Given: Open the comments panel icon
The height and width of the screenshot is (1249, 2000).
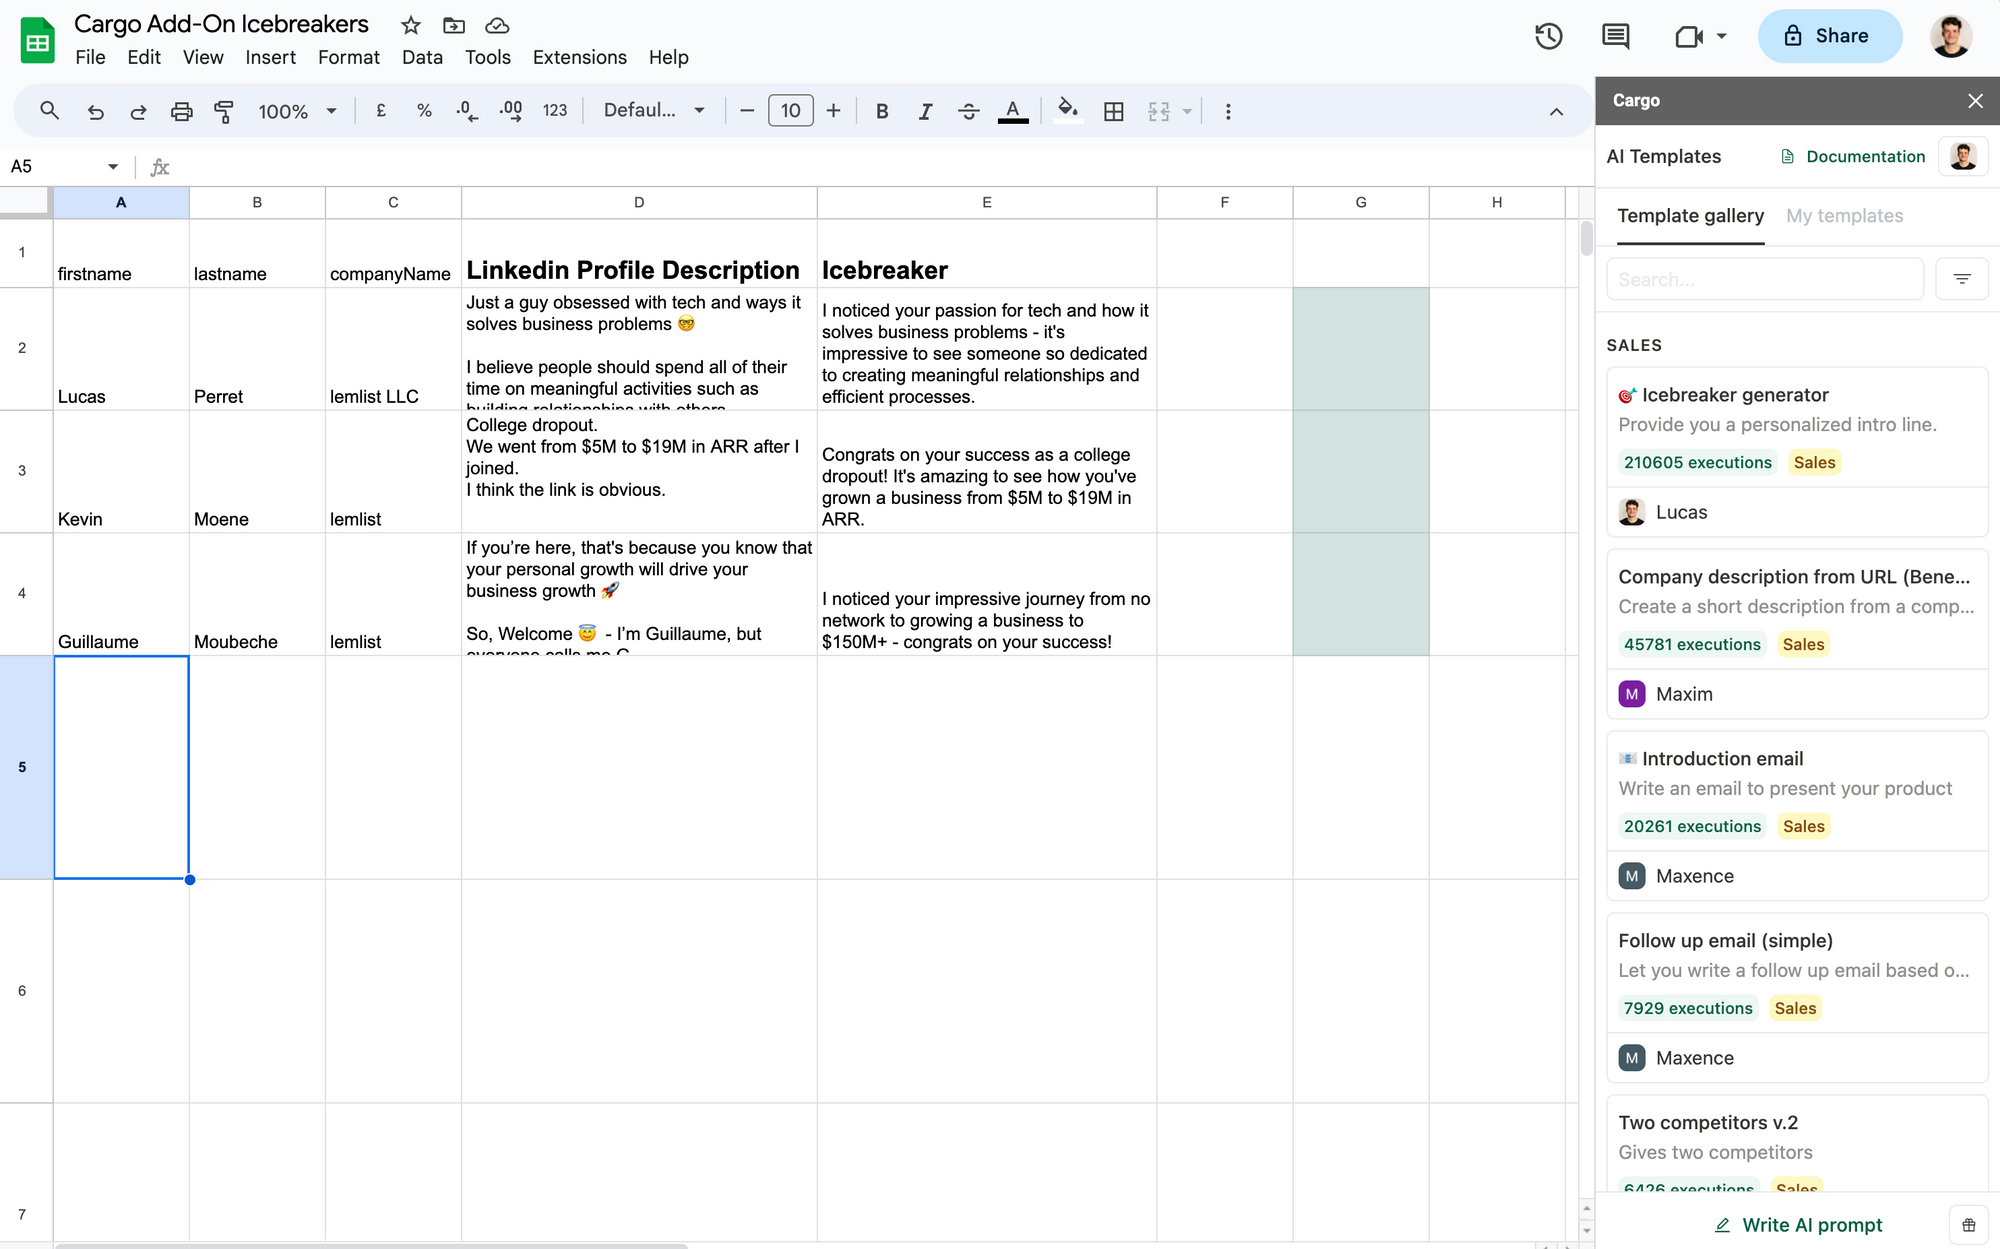Looking at the screenshot, I should (x=1615, y=37).
